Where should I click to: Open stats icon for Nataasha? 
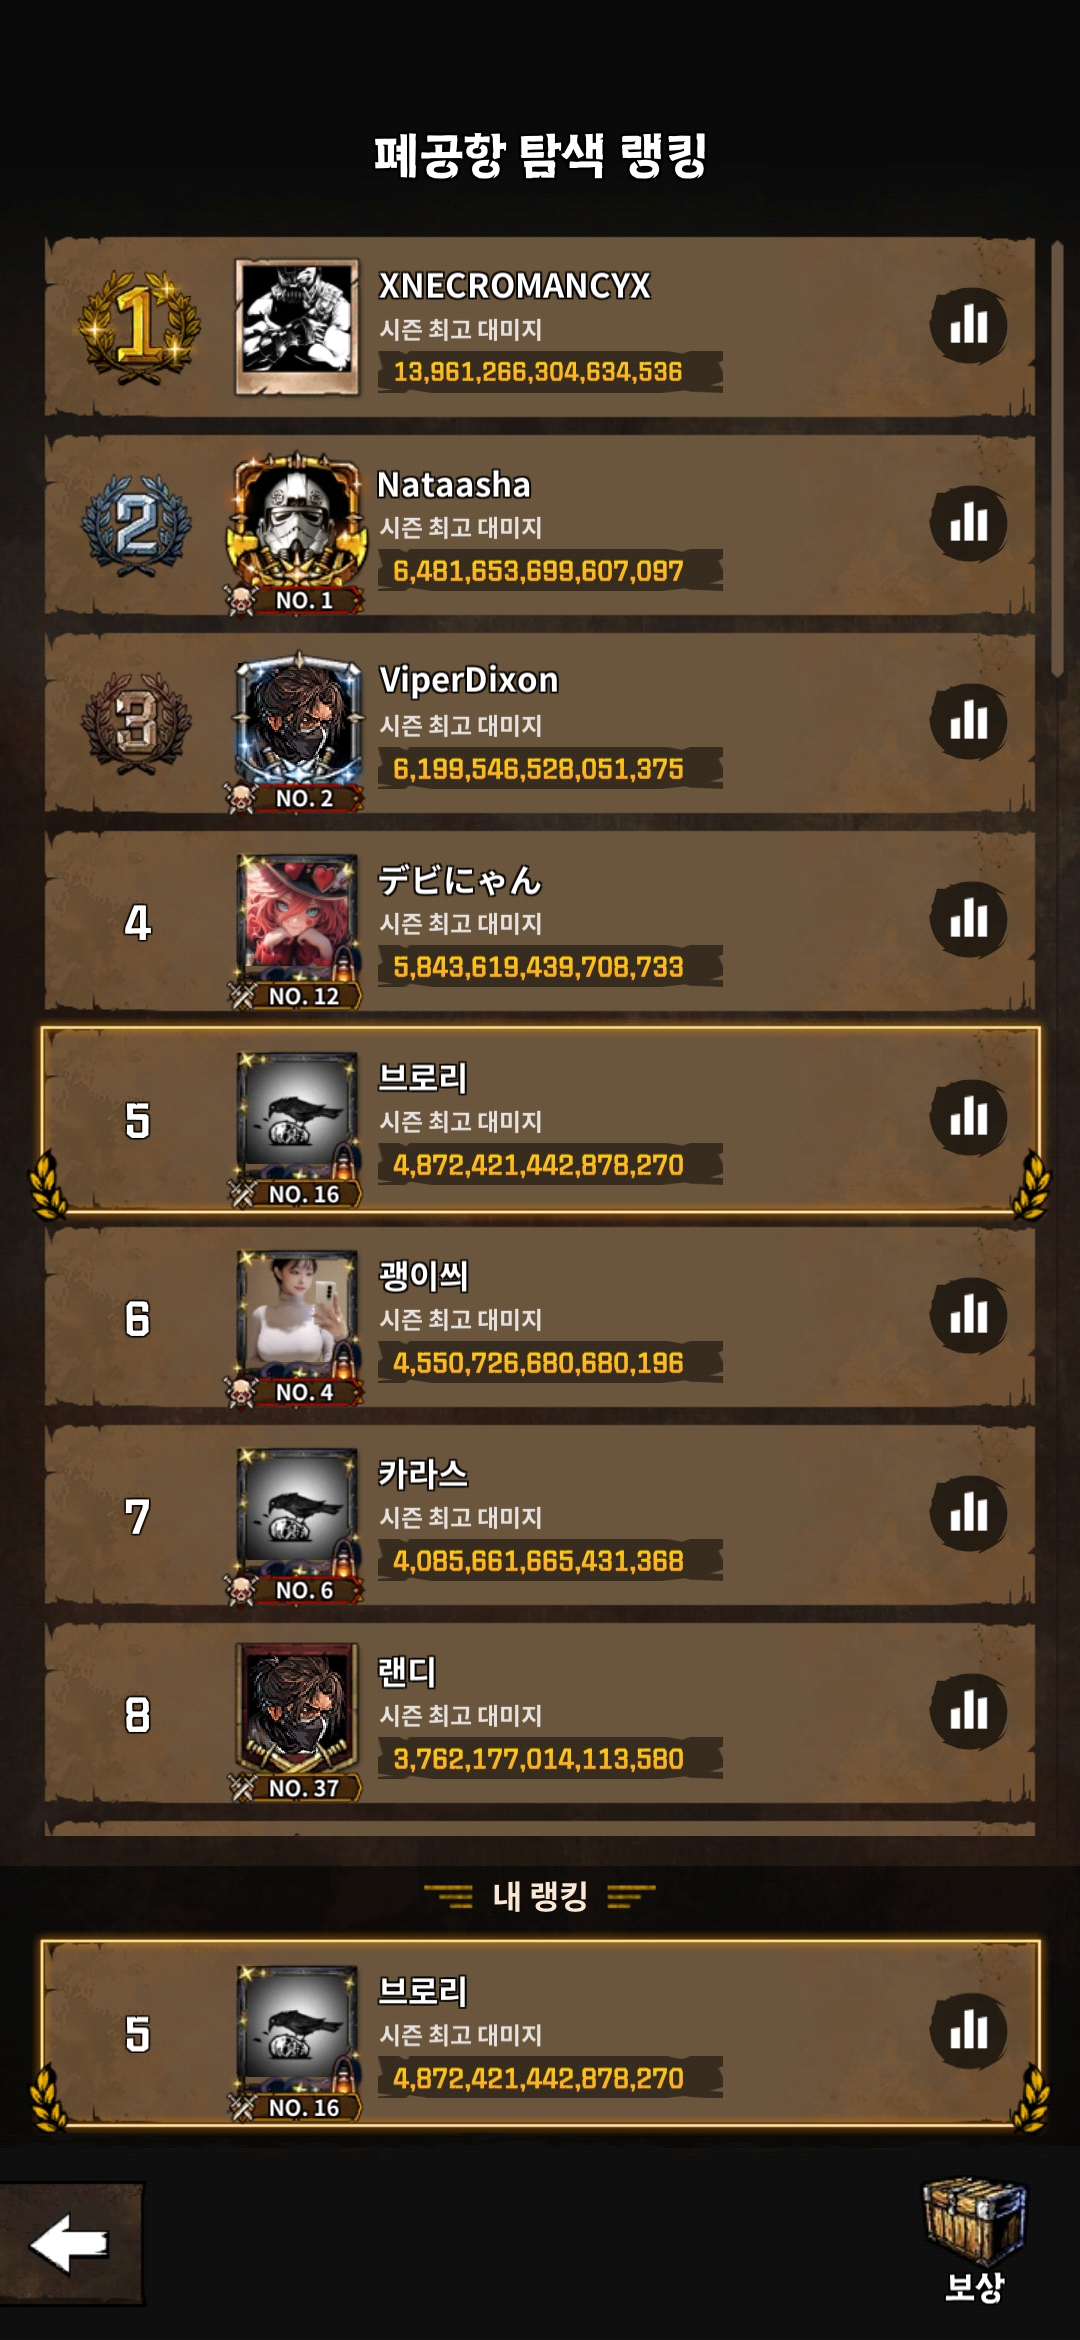click(968, 523)
